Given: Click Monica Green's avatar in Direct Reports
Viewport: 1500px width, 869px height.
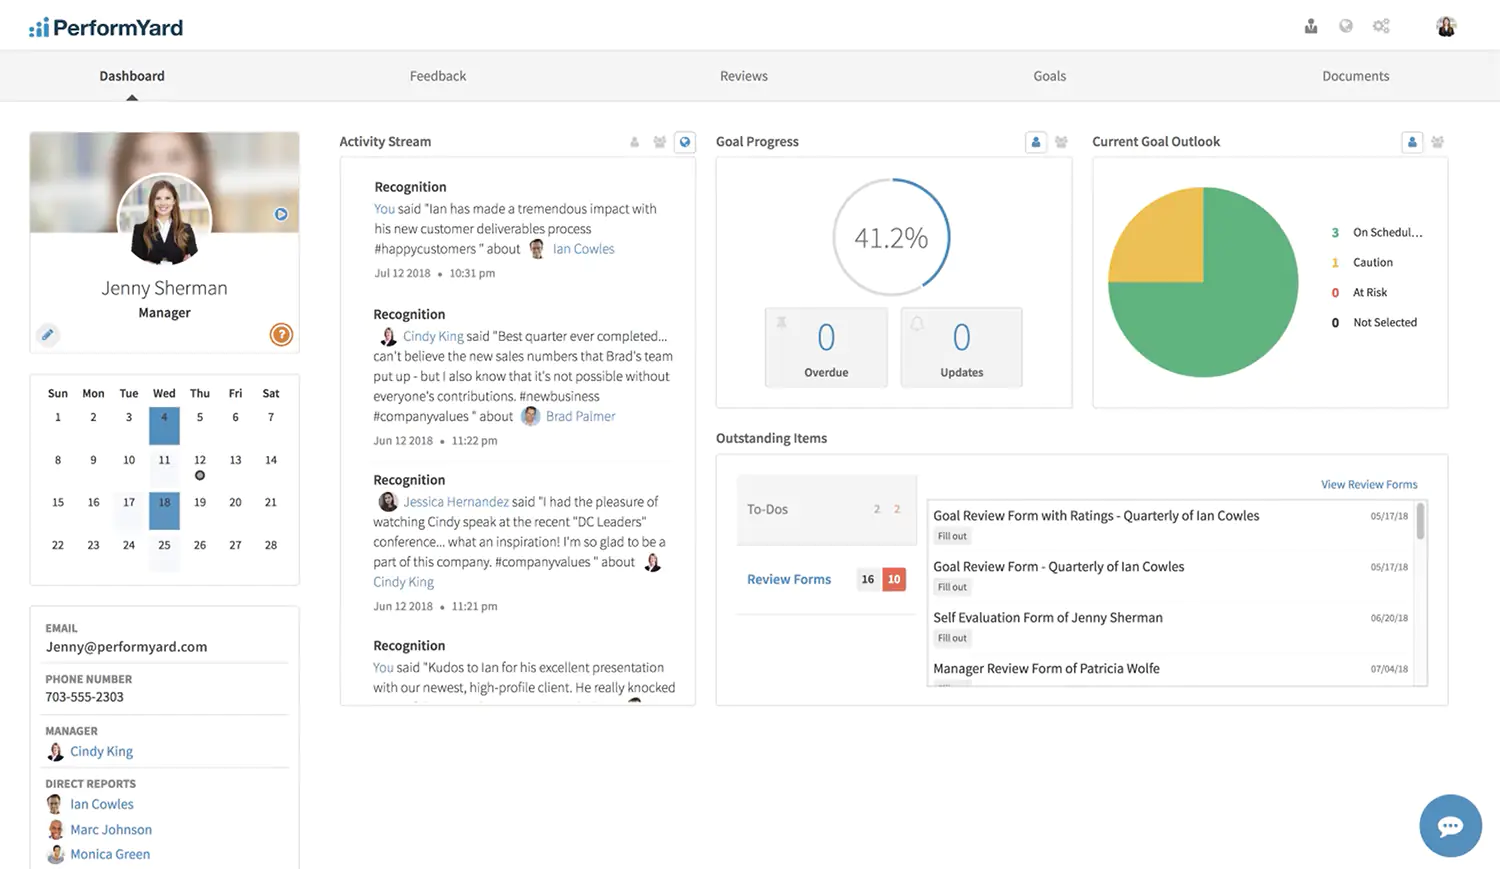Looking at the screenshot, I should 56,854.
